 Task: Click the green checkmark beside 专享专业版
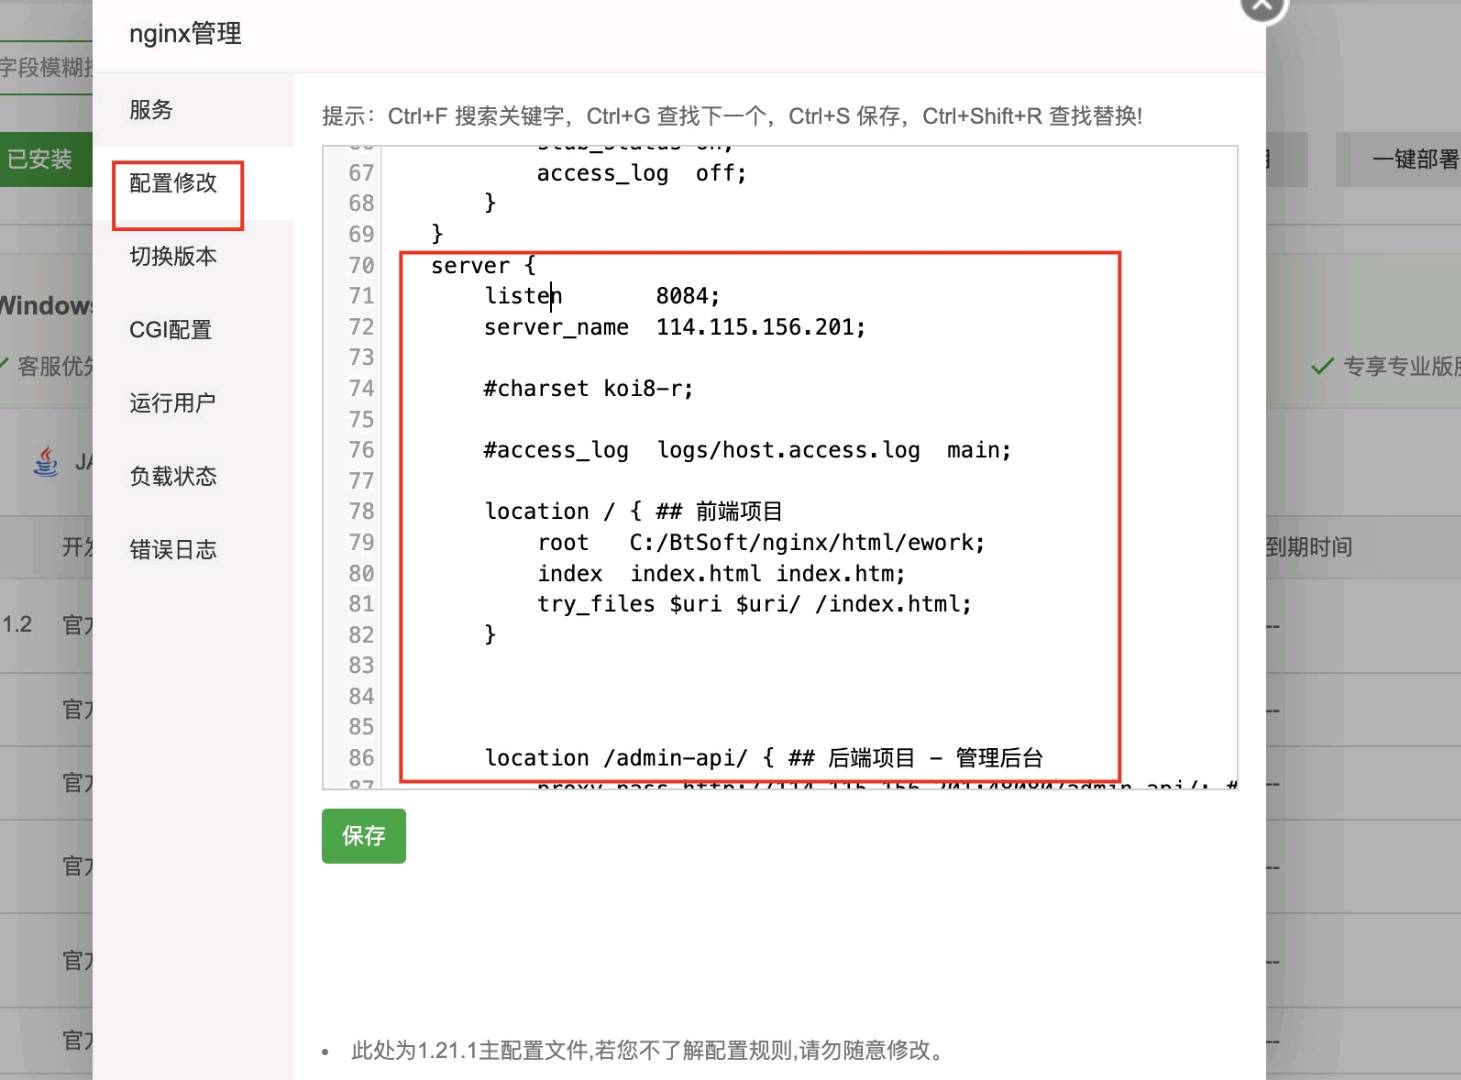[x=1322, y=366]
